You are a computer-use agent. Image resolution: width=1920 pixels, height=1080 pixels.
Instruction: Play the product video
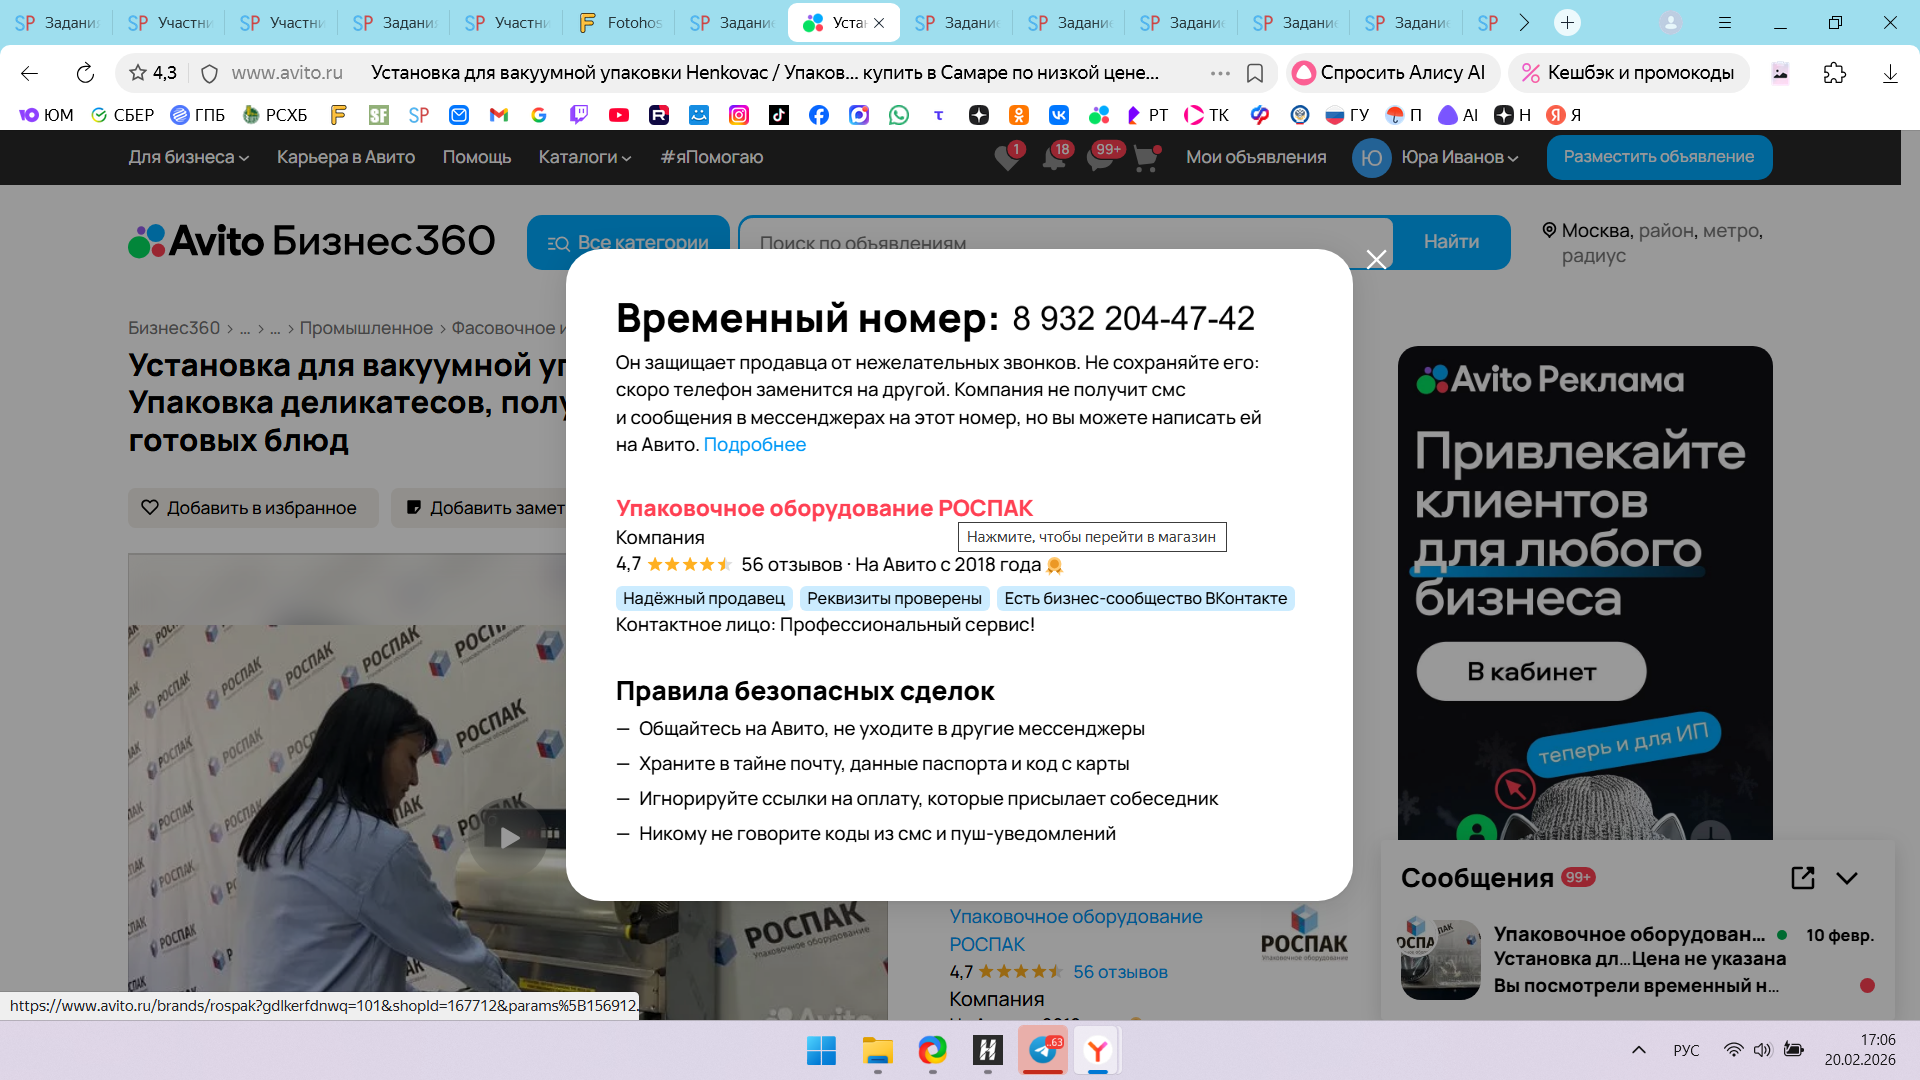pyautogui.click(x=510, y=837)
